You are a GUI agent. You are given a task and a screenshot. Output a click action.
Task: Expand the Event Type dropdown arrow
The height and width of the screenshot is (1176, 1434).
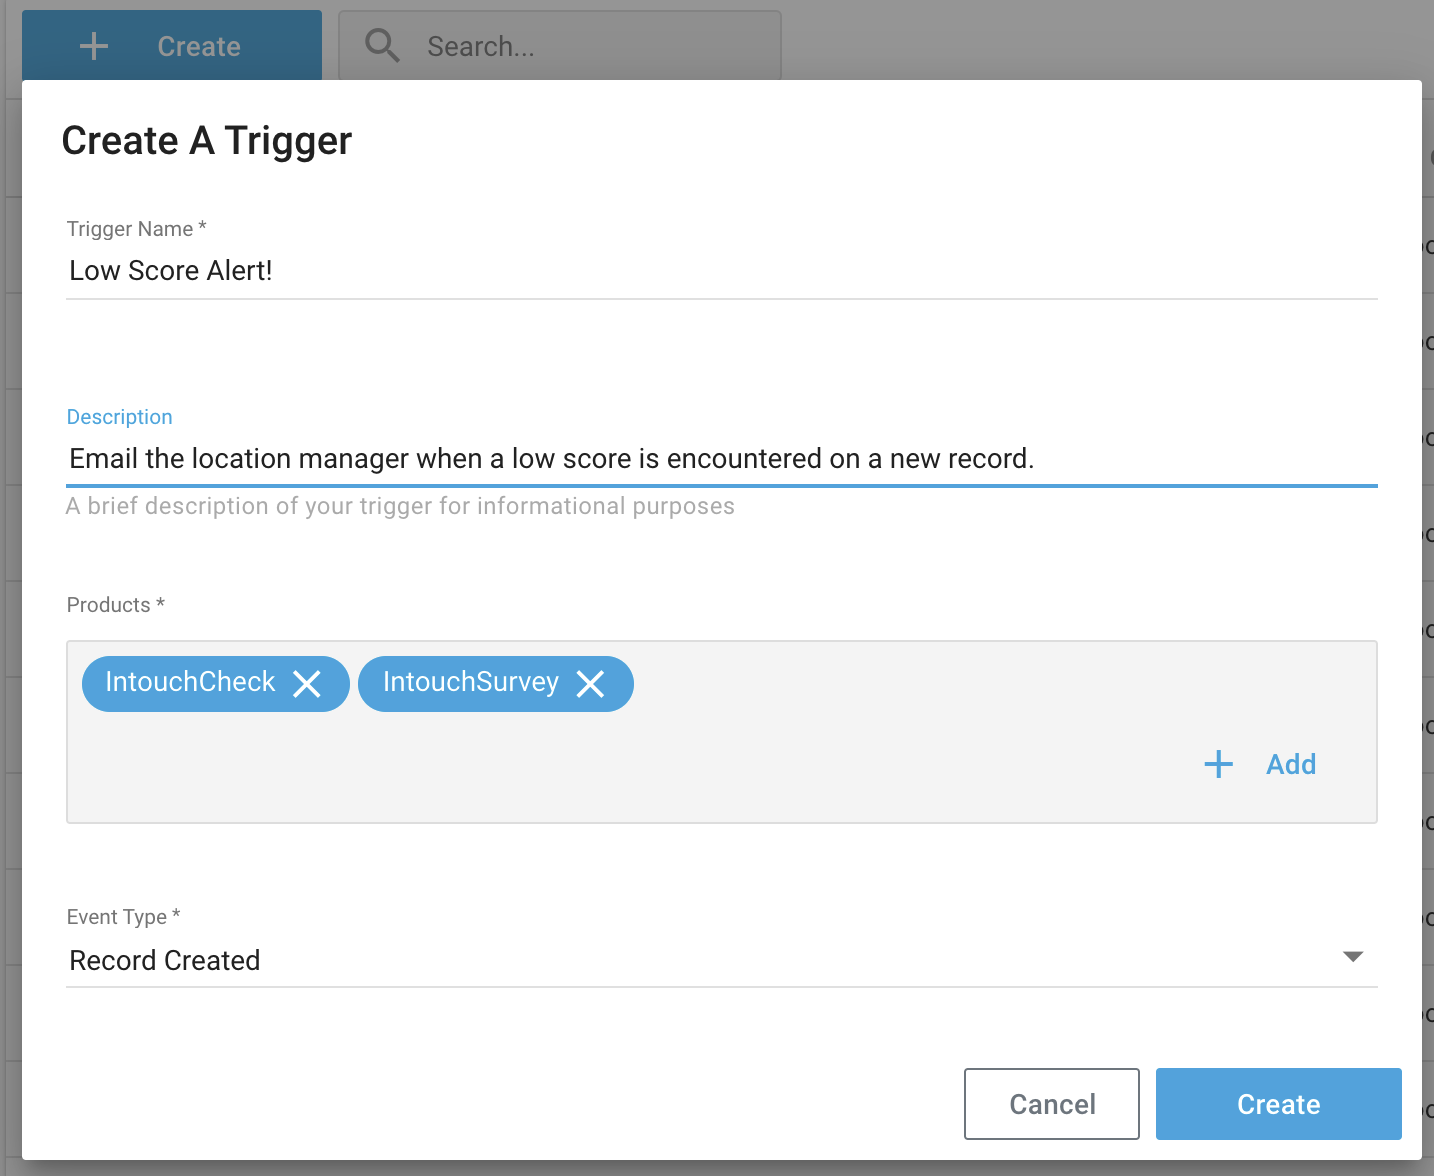1352,957
